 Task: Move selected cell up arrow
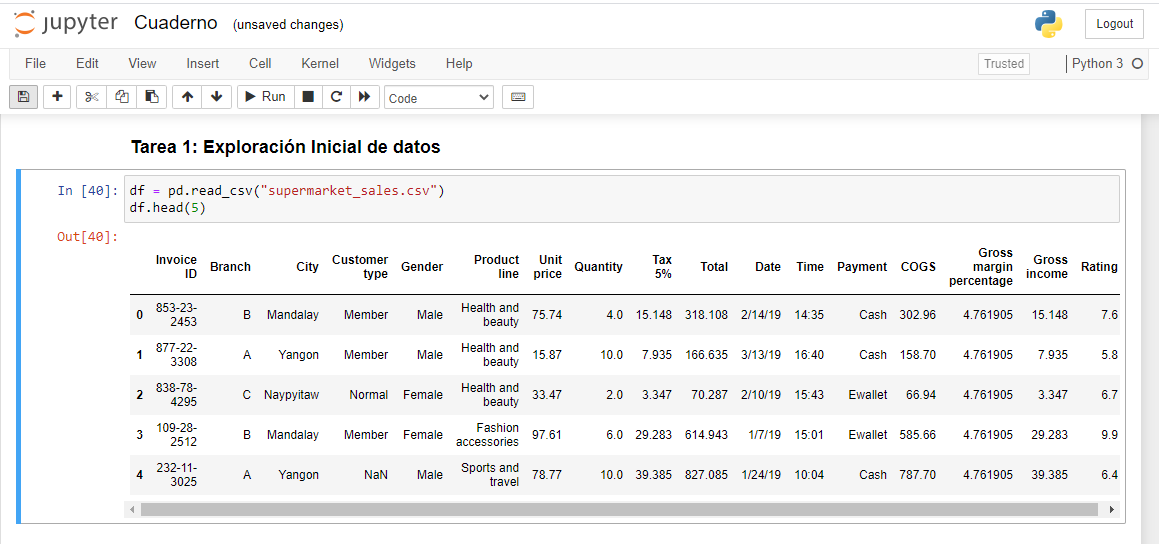tap(187, 97)
